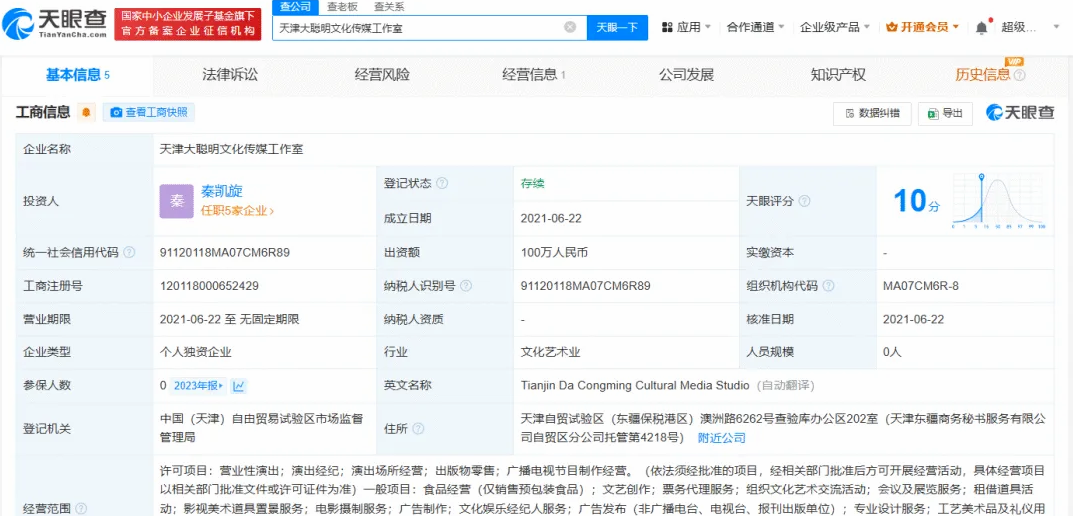
Task: Open the 参保人数 trend chart icon
Action: [x=239, y=386]
